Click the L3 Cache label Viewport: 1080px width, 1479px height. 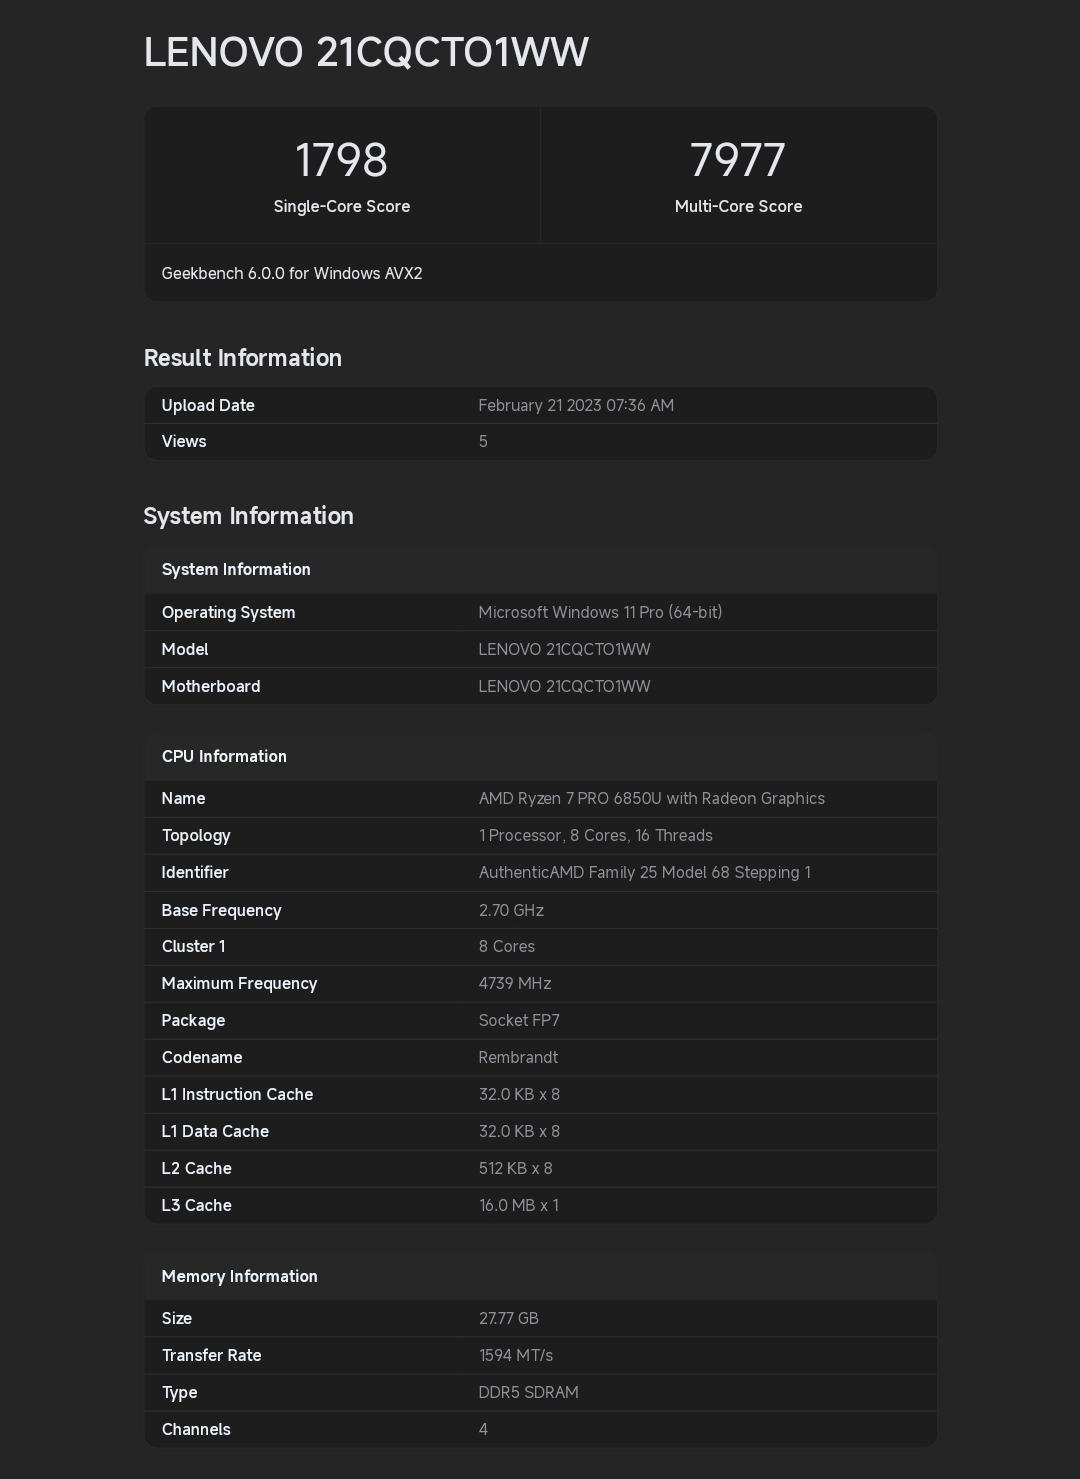(197, 1205)
